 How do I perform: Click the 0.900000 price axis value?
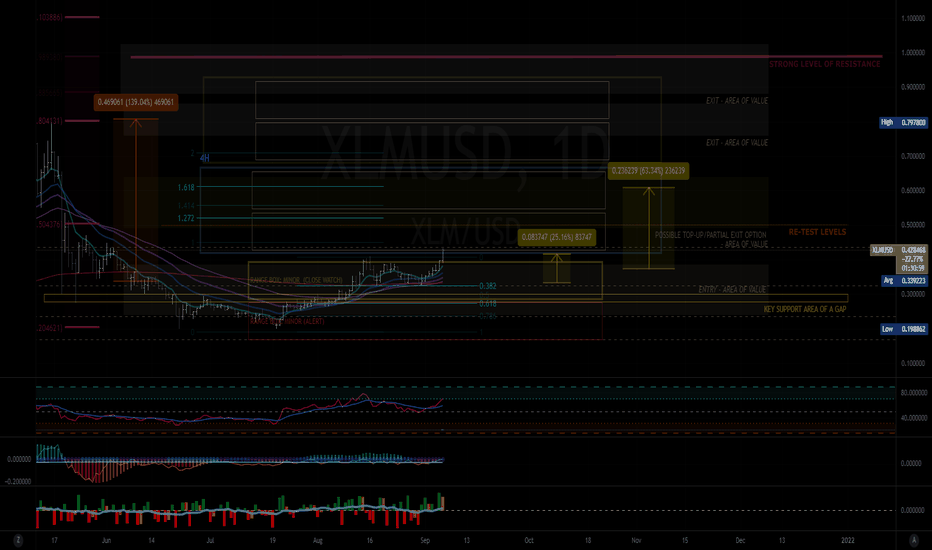pos(913,87)
